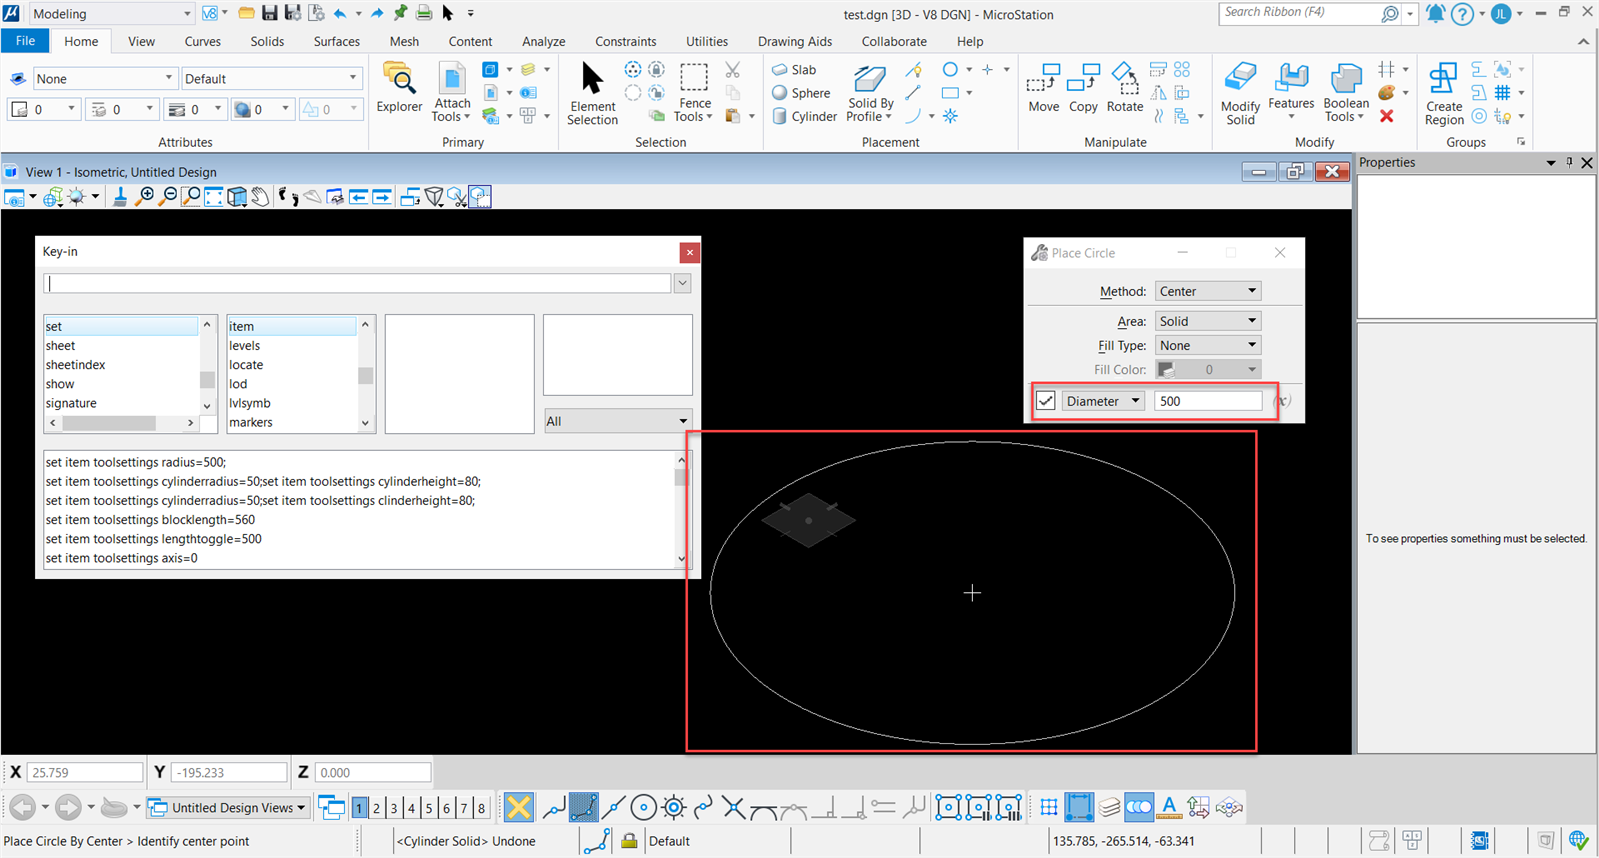Select the Sphere placement tool

point(801,93)
